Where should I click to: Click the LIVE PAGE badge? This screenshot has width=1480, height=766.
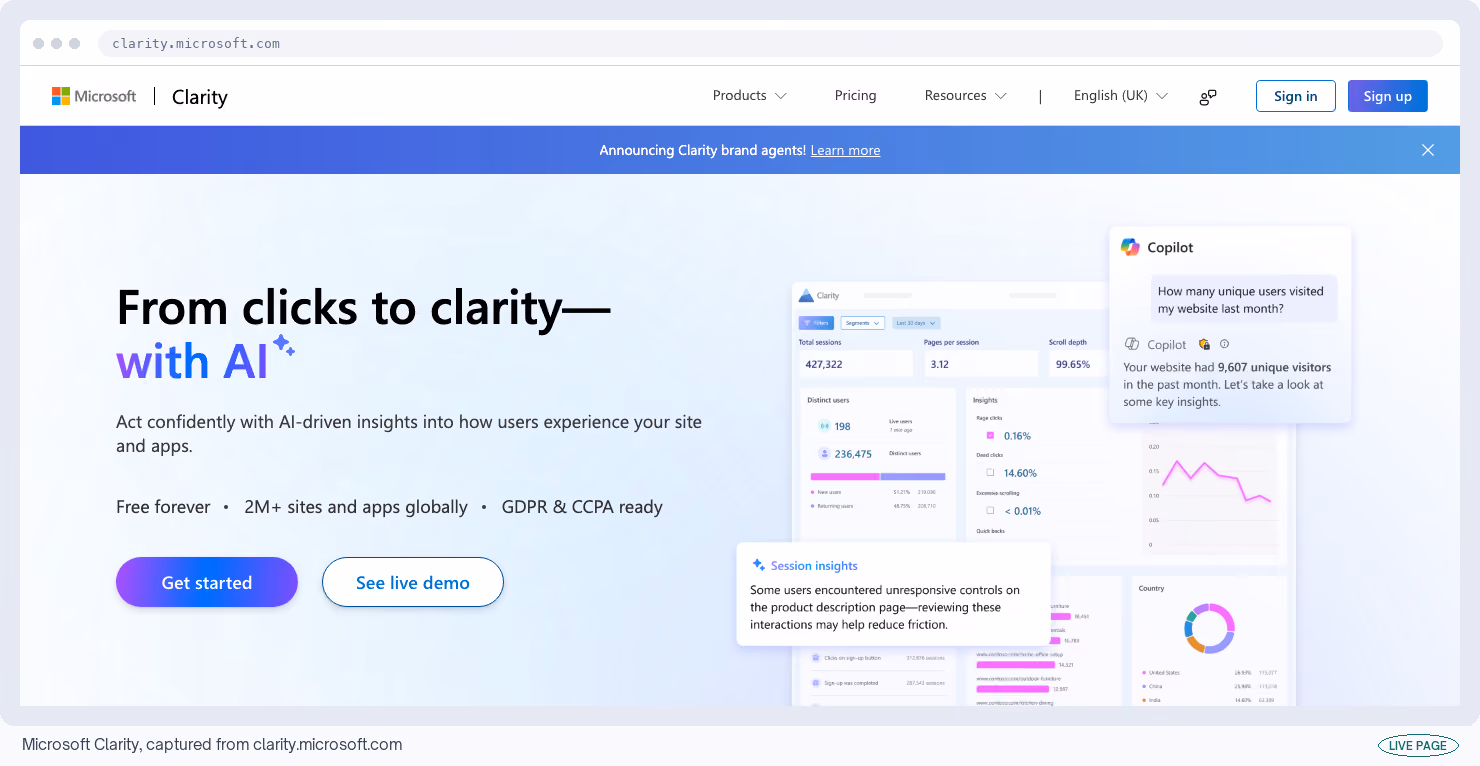(x=1418, y=745)
